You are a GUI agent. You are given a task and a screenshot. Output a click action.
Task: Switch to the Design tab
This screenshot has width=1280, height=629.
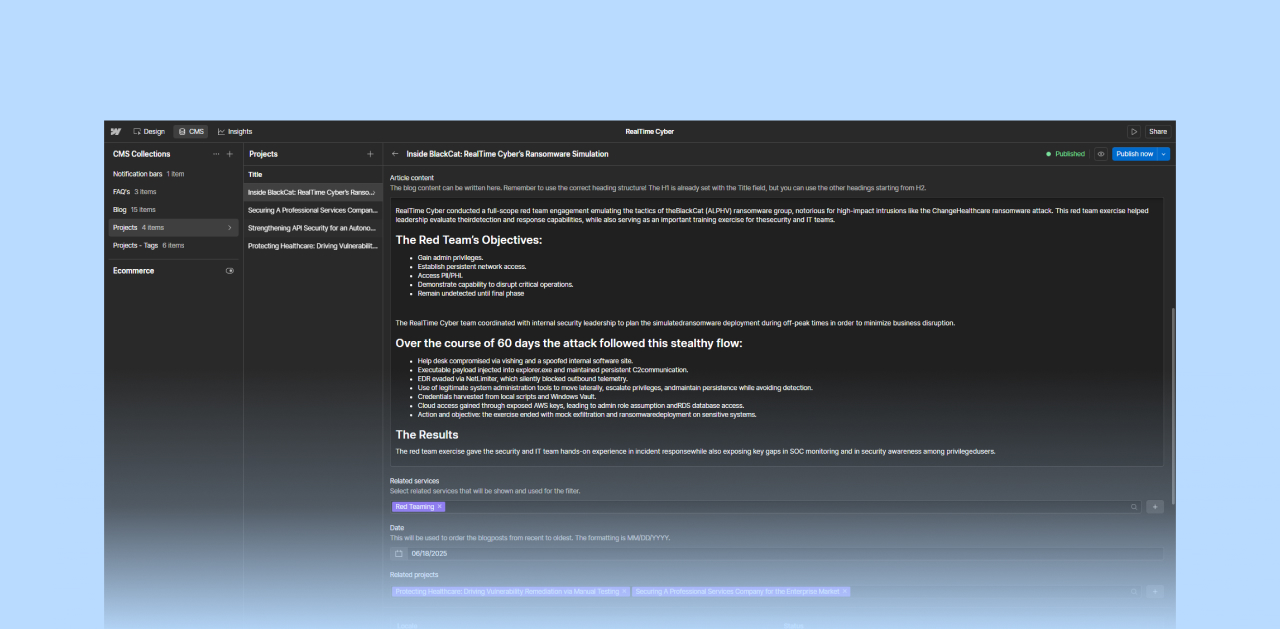pos(148,131)
